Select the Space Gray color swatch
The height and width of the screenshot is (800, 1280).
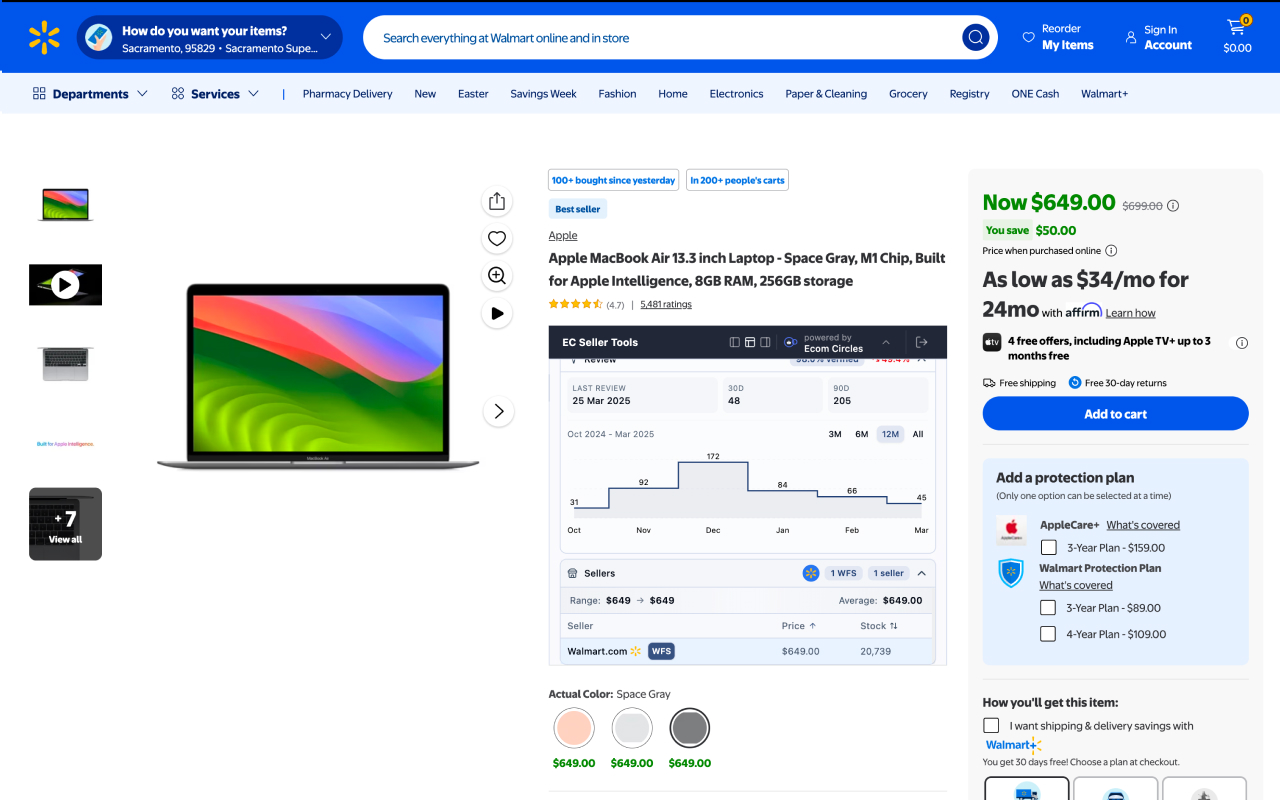click(689, 727)
